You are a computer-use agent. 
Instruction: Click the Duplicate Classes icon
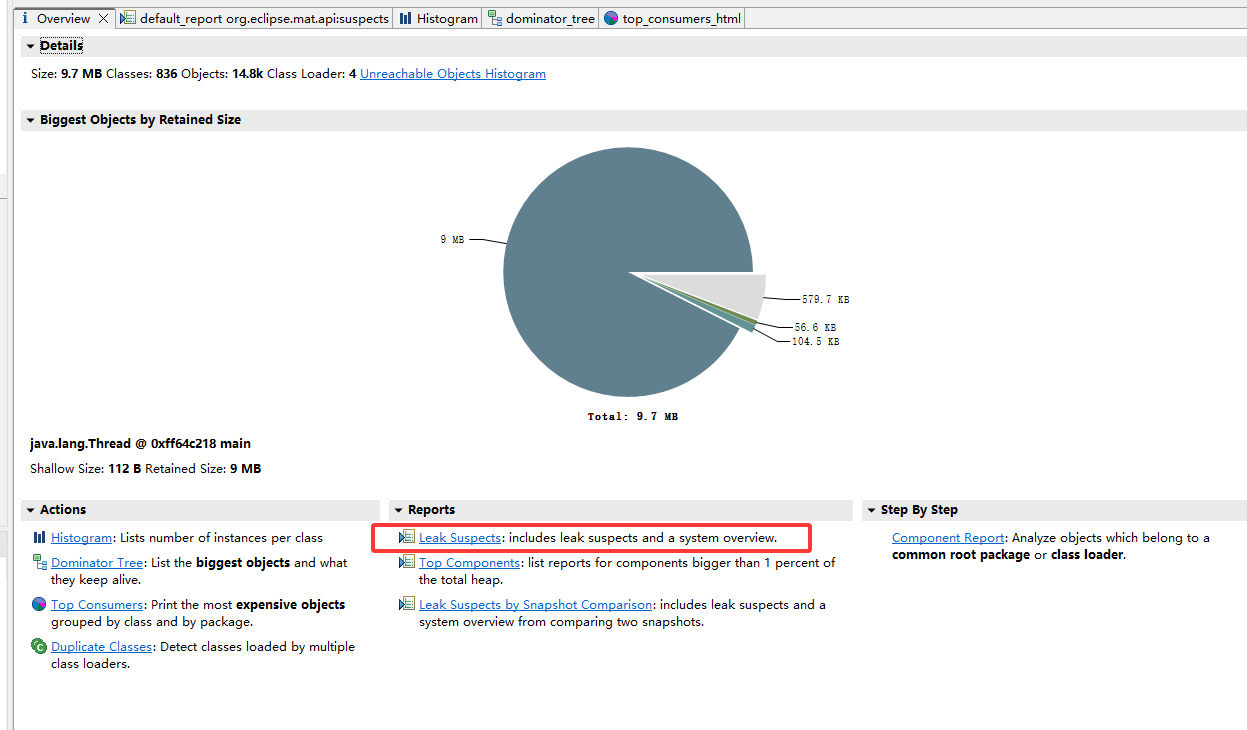coord(39,646)
